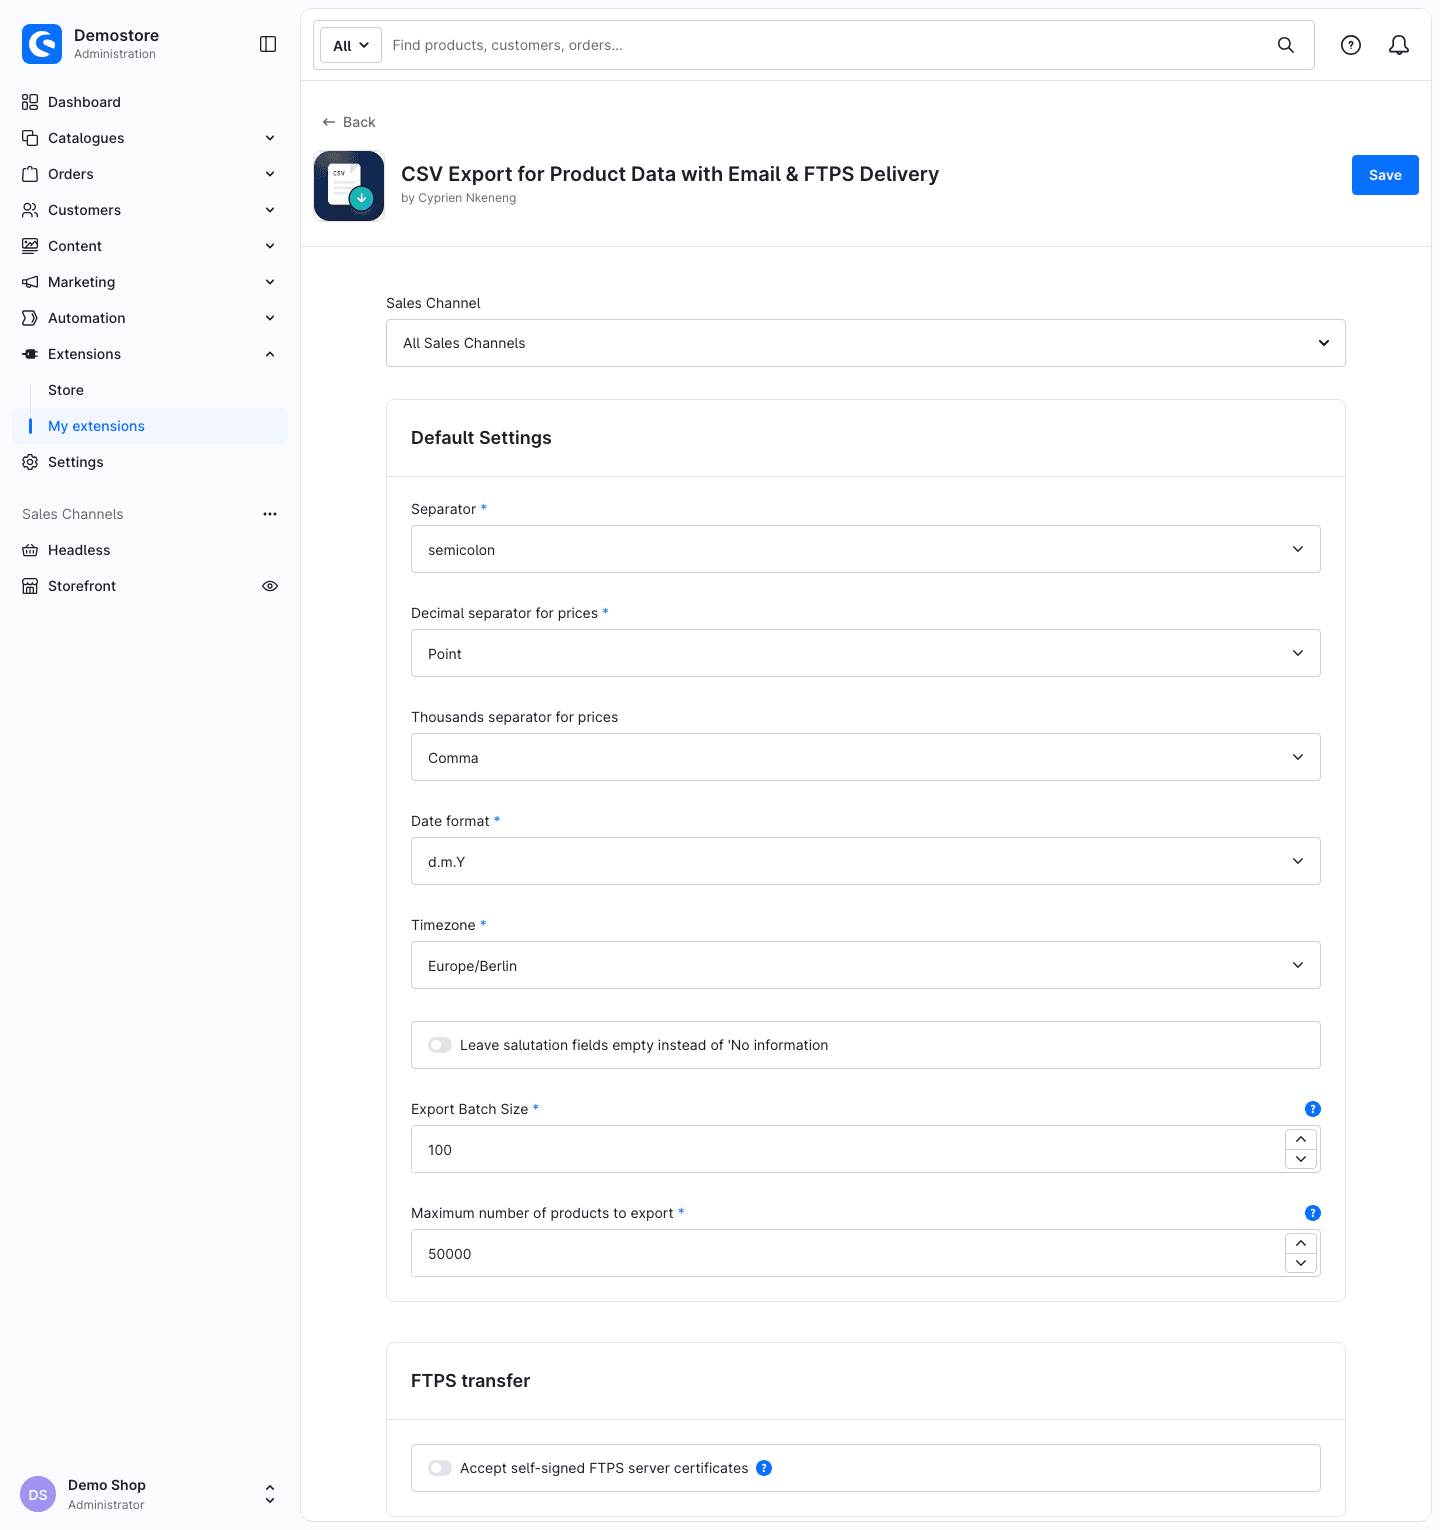1440x1530 pixels.
Task: Open the All search filter dropdown
Action: click(351, 45)
